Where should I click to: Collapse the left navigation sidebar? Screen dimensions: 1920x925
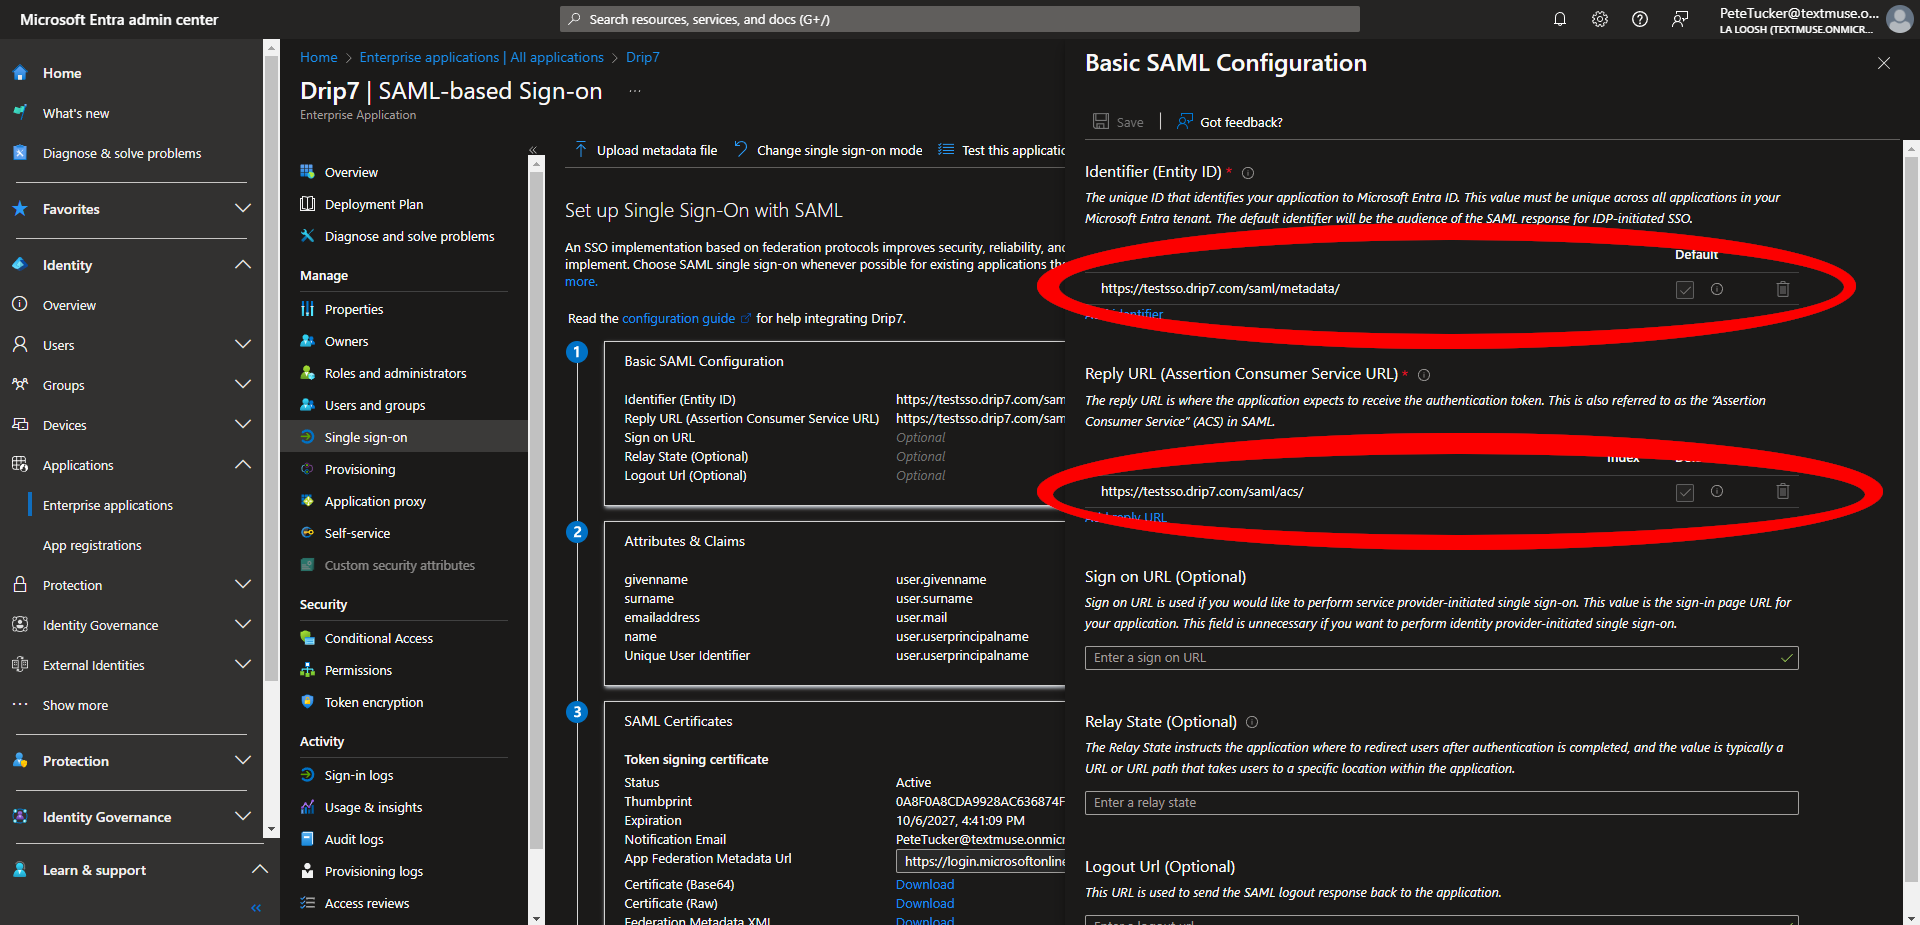[256, 908]
